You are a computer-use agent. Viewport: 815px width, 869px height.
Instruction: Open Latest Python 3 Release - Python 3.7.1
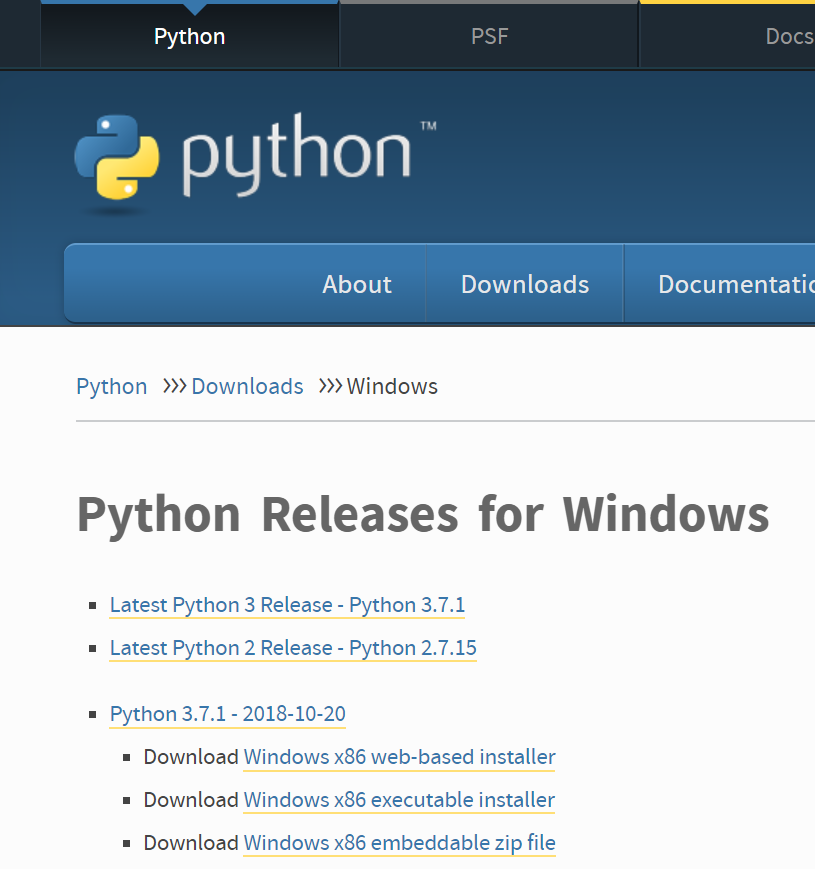287,605
